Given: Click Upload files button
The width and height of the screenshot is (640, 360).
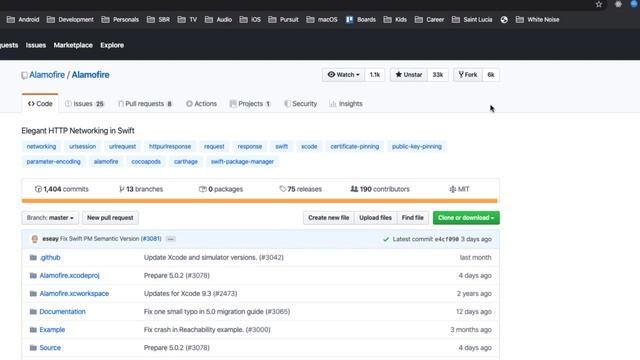Looking at the screenshot, I should point(376,218).
